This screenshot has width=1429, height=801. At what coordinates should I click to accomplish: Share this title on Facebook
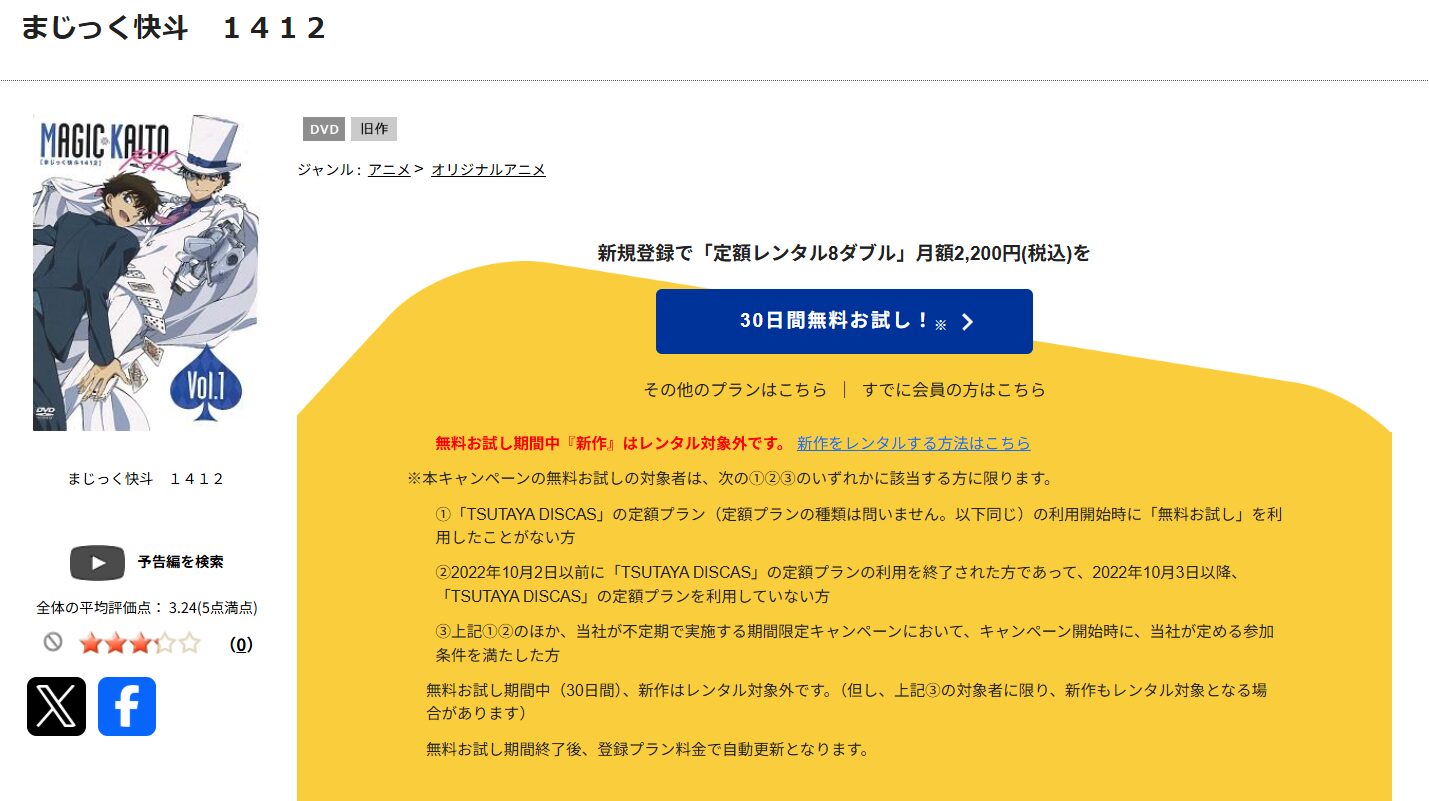click(127, 706)
